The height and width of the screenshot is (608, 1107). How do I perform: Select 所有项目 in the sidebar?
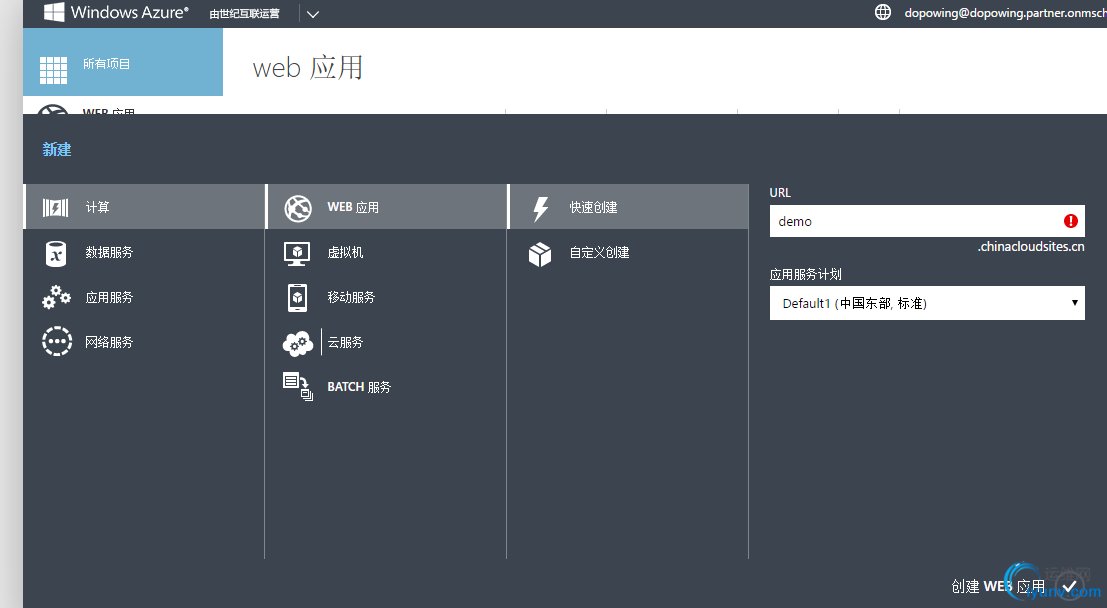[123, 62]
